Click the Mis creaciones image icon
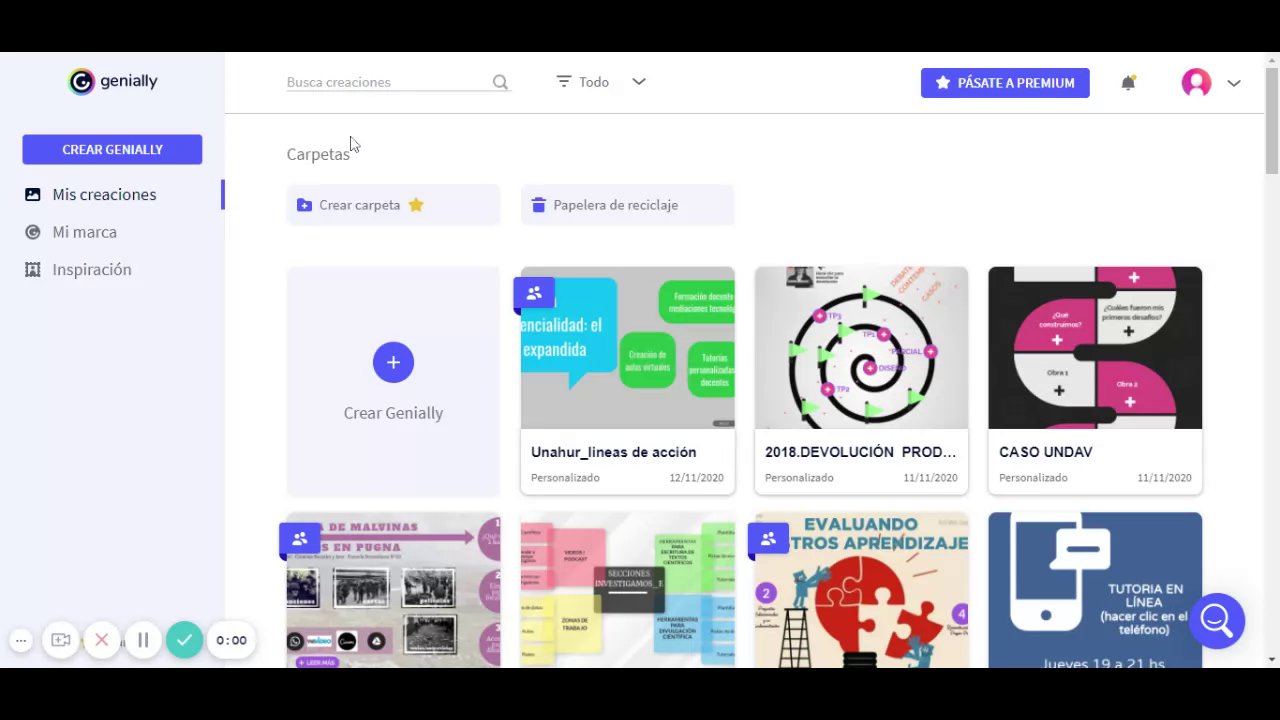Viewport: 1280px width, 720px height. pyautogui.click(x=33, y=195)
